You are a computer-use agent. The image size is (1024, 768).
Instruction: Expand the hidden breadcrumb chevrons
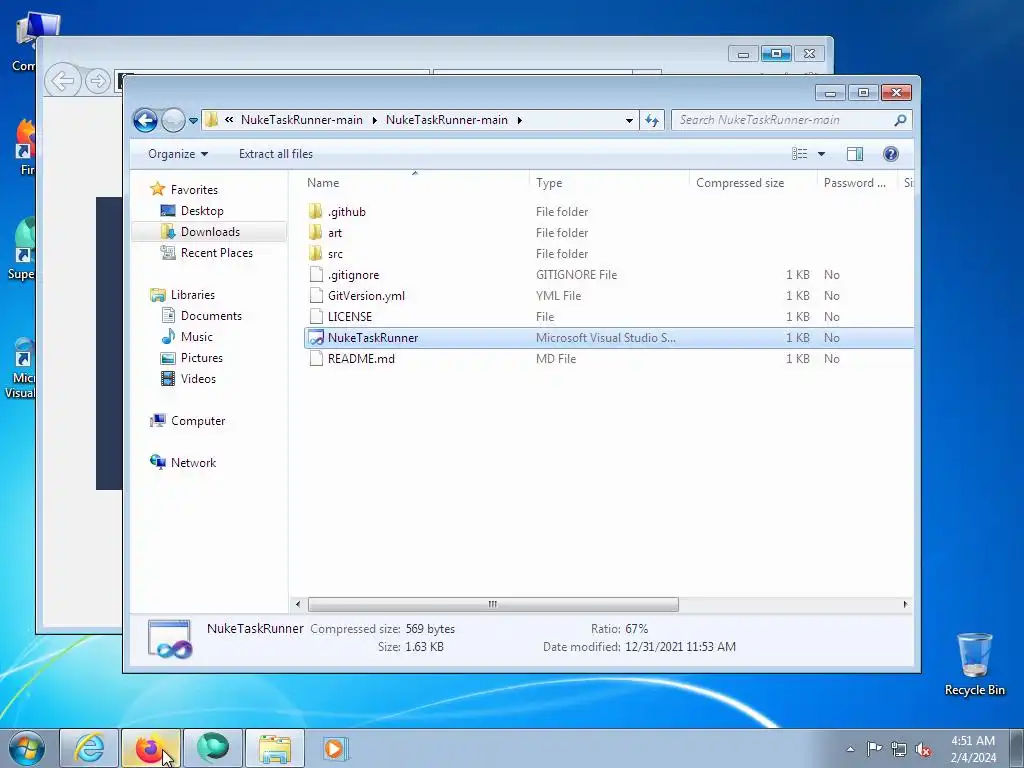click(x=229, y=120)
